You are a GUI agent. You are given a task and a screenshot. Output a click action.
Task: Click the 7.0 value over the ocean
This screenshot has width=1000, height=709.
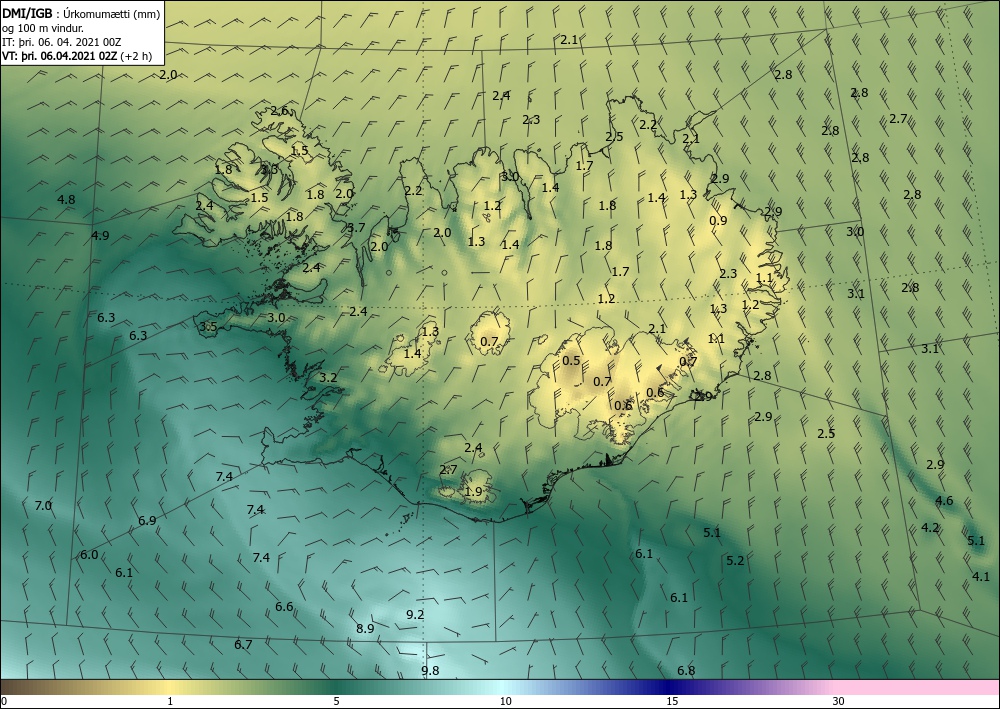[43, 506]
